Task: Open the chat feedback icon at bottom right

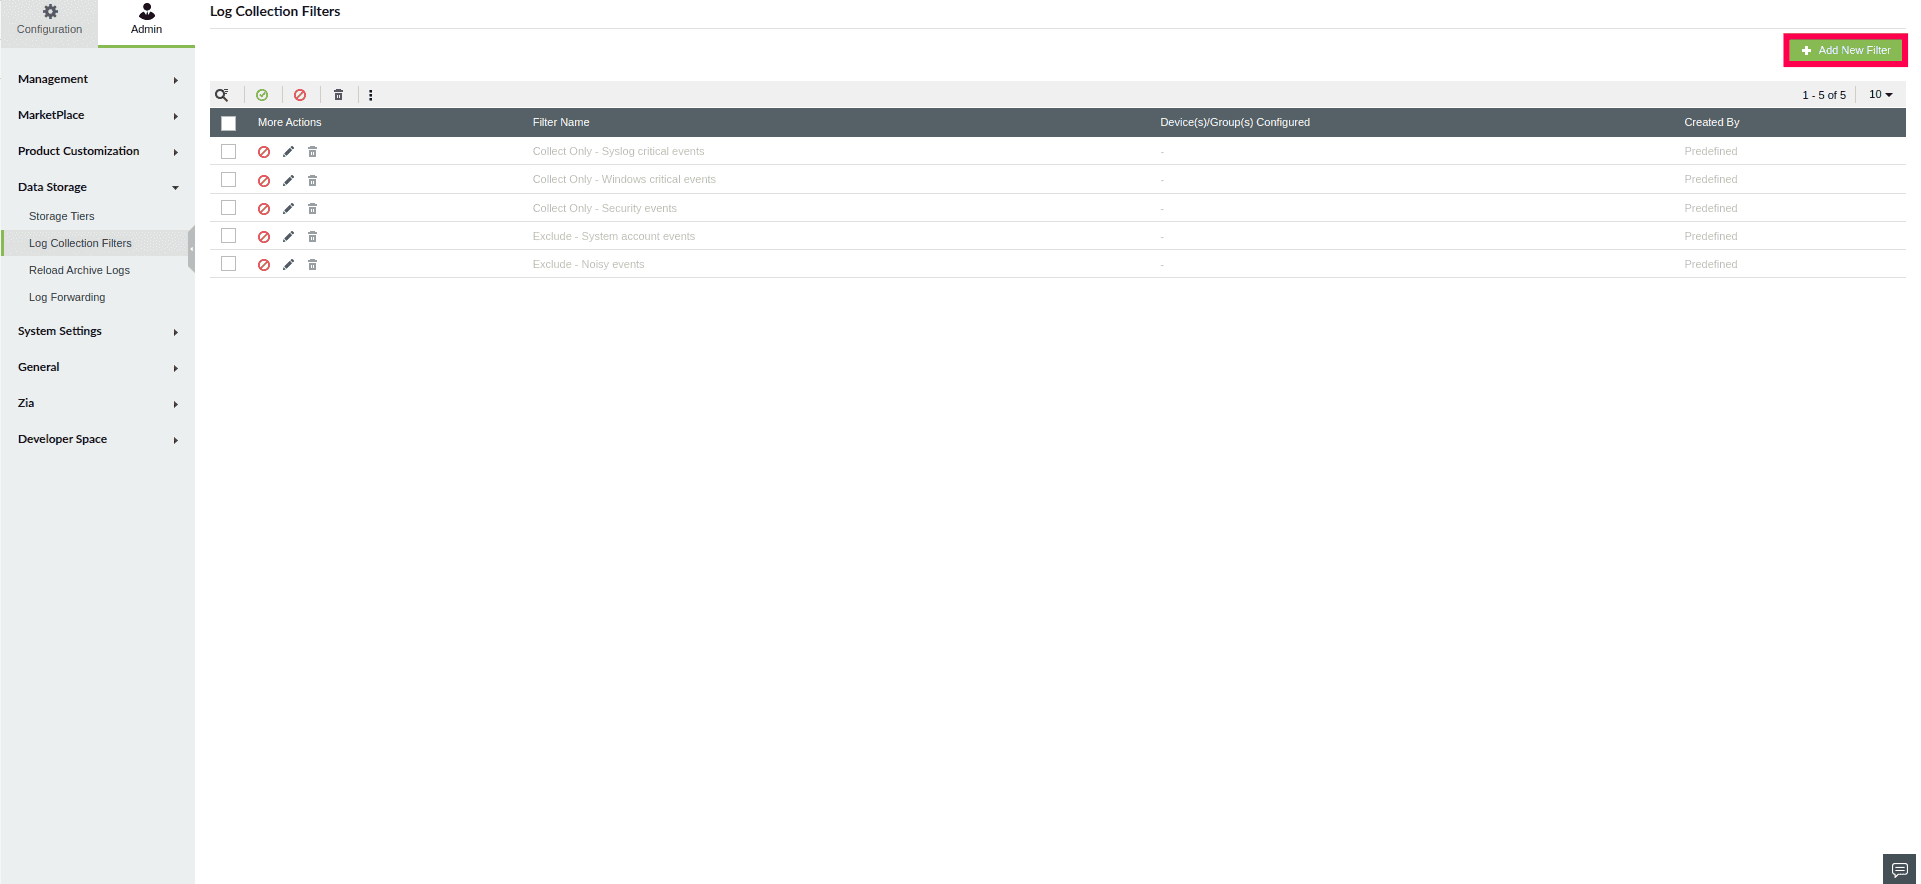Action: (x=1899, y=869)
